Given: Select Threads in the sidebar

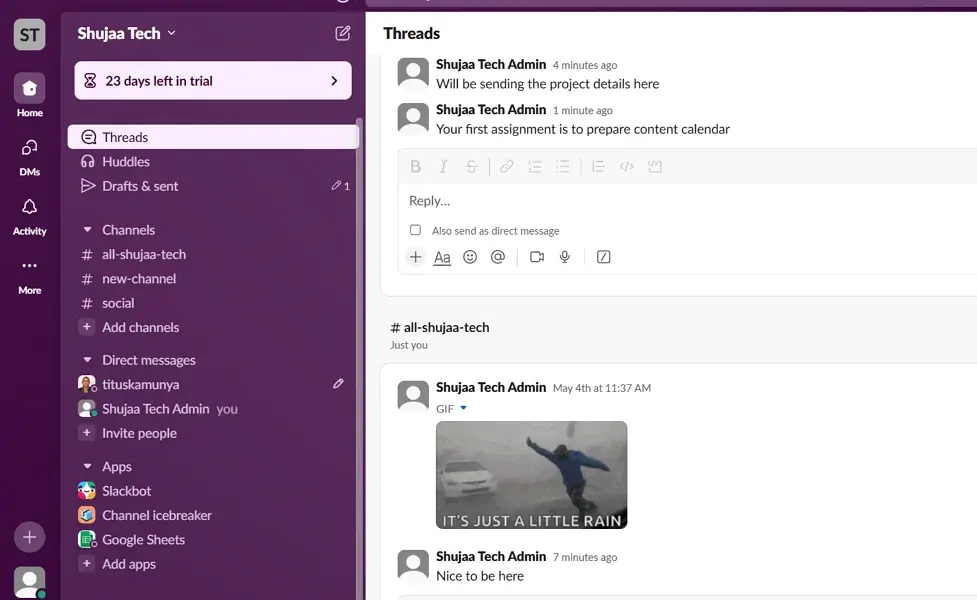Looking at the screenshot, I should [213, 137].
